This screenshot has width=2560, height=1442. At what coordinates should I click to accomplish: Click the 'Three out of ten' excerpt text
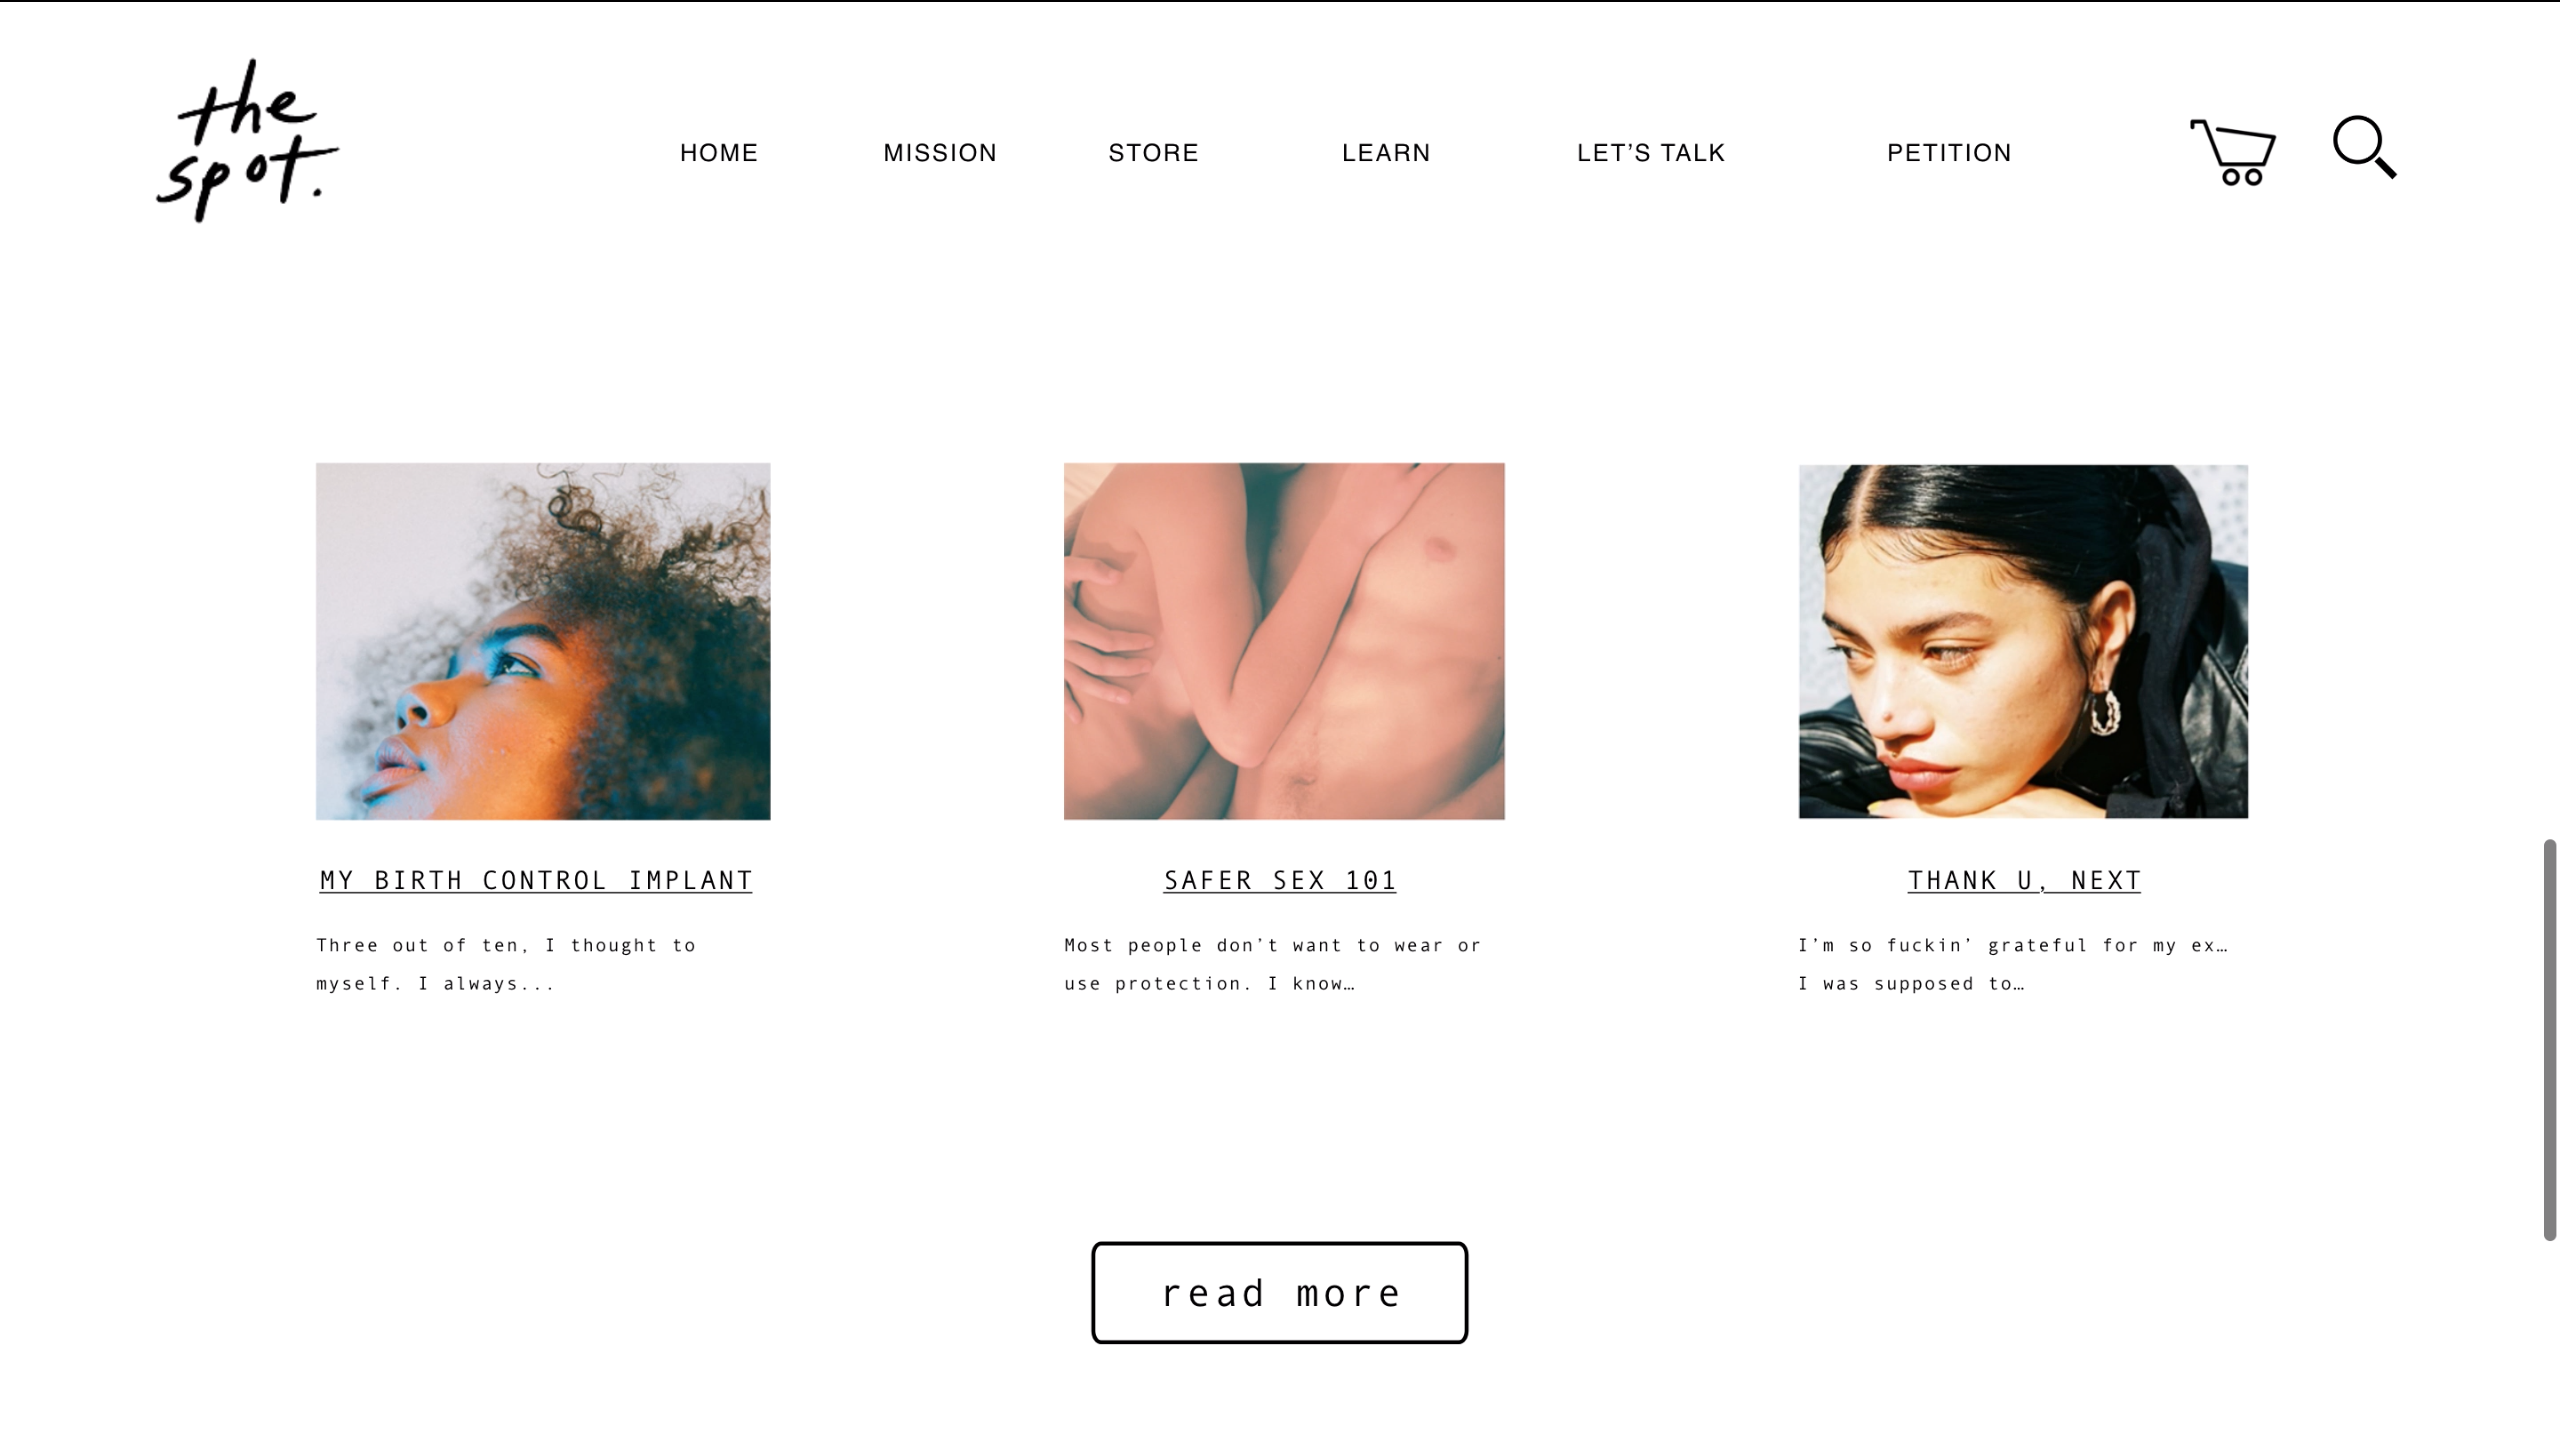click(506, 964)
